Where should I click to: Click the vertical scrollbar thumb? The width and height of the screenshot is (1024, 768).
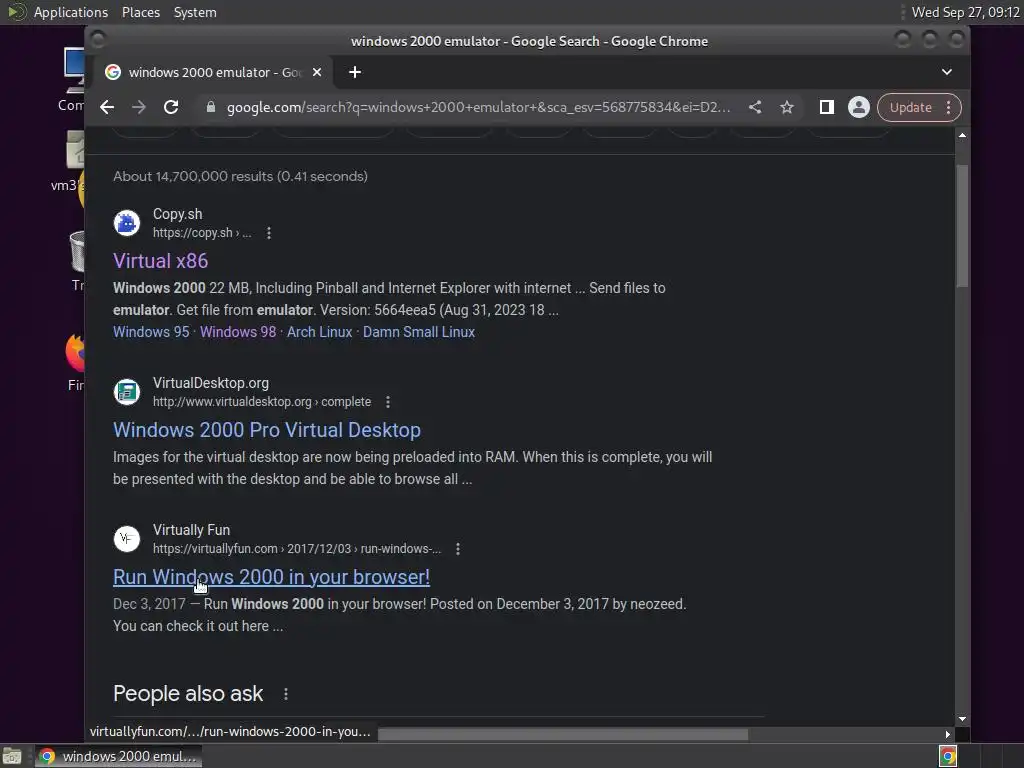tap(962, 225)
